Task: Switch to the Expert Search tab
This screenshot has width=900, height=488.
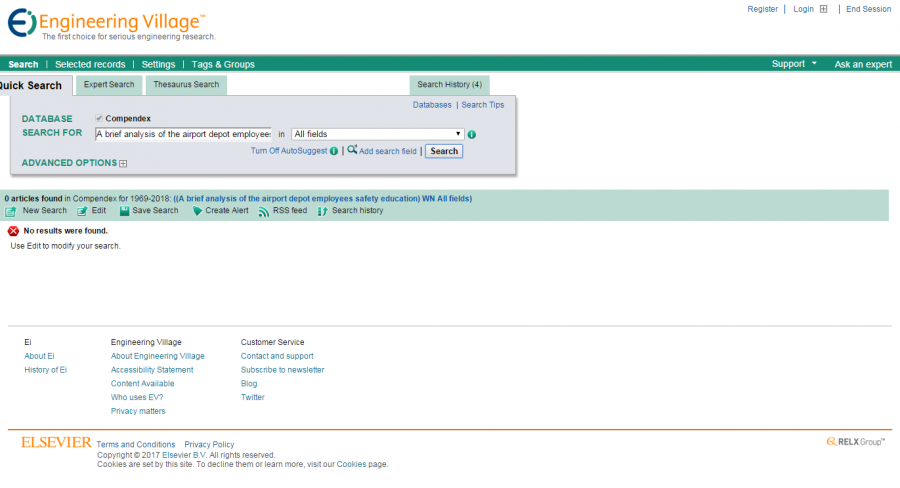Action: pyautogui.click(x=109, y=84)
